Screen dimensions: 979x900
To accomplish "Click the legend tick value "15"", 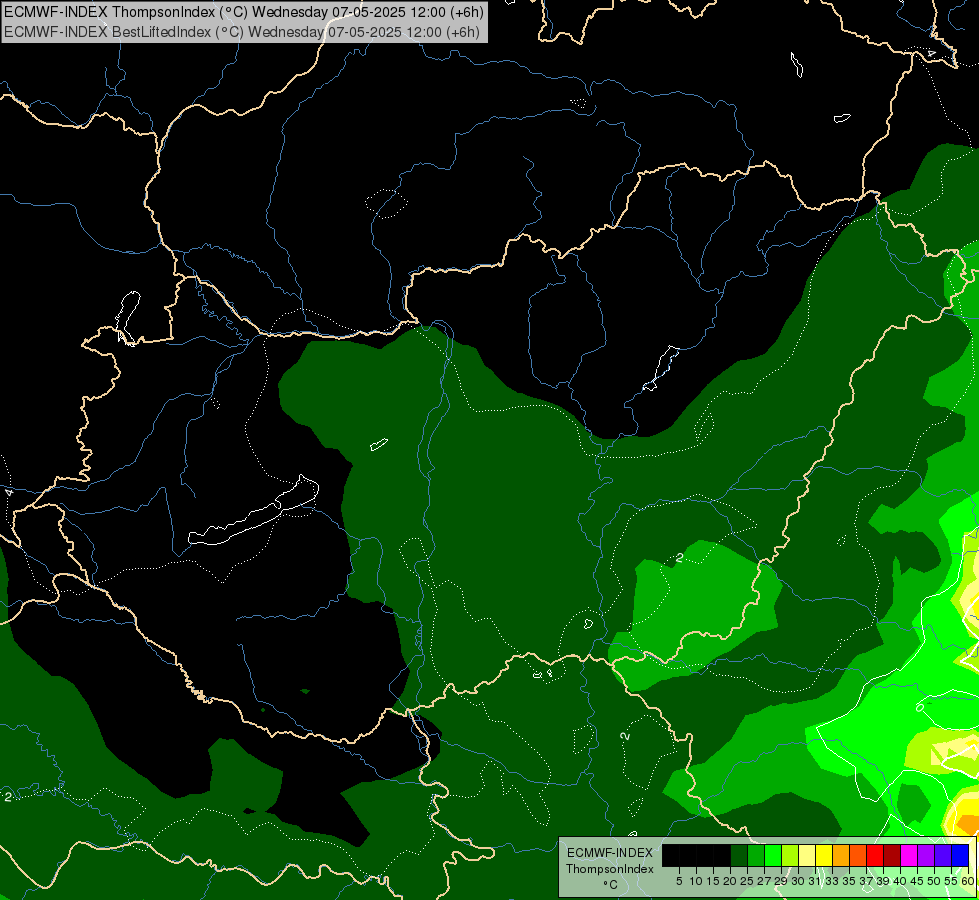I will click(713, 881).
